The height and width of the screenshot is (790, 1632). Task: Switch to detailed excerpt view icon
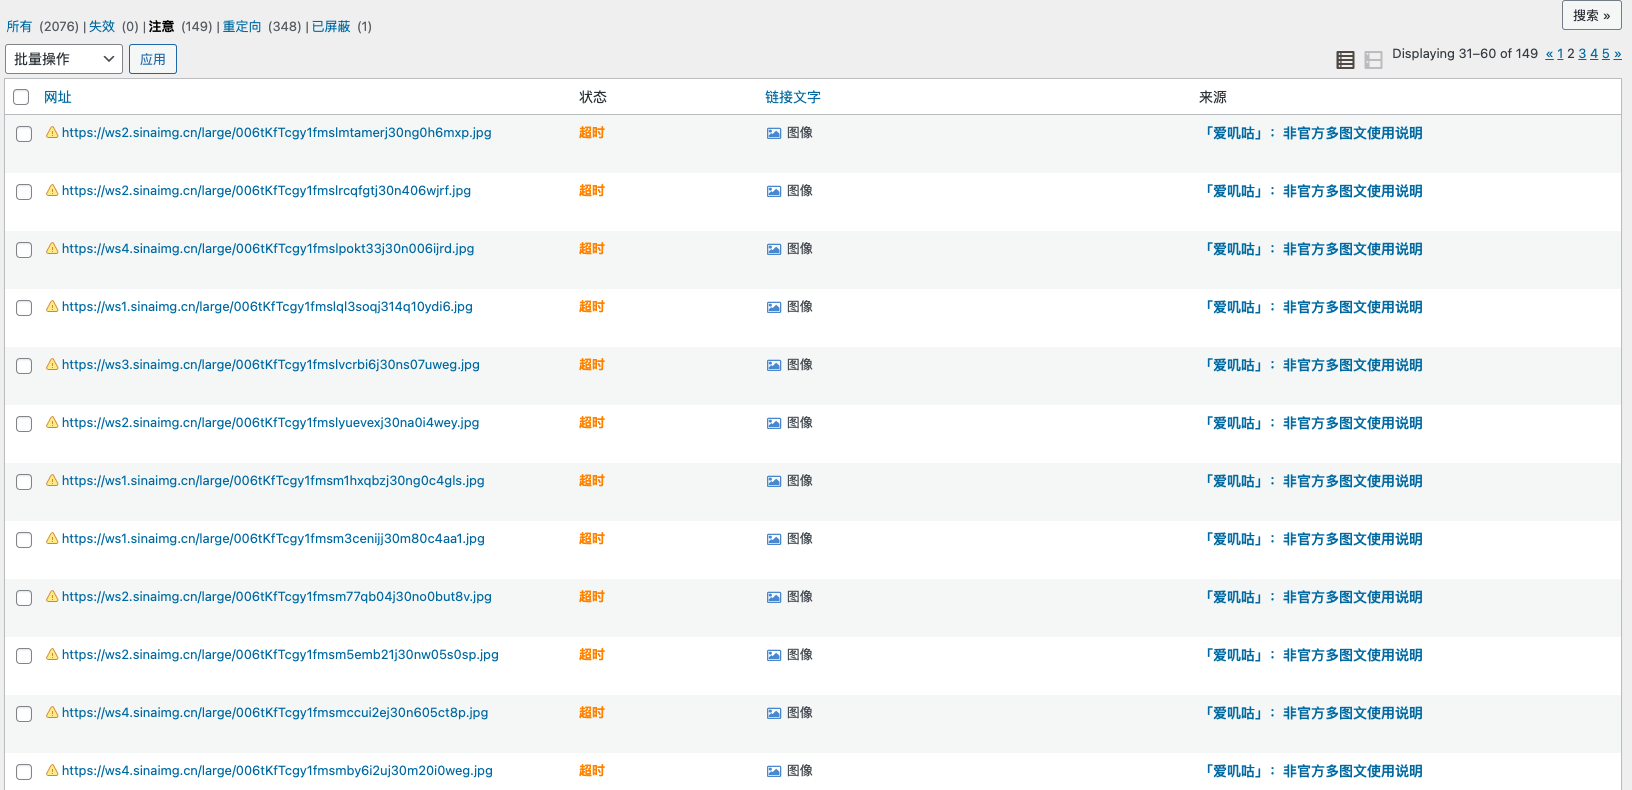coord(1373,60)
